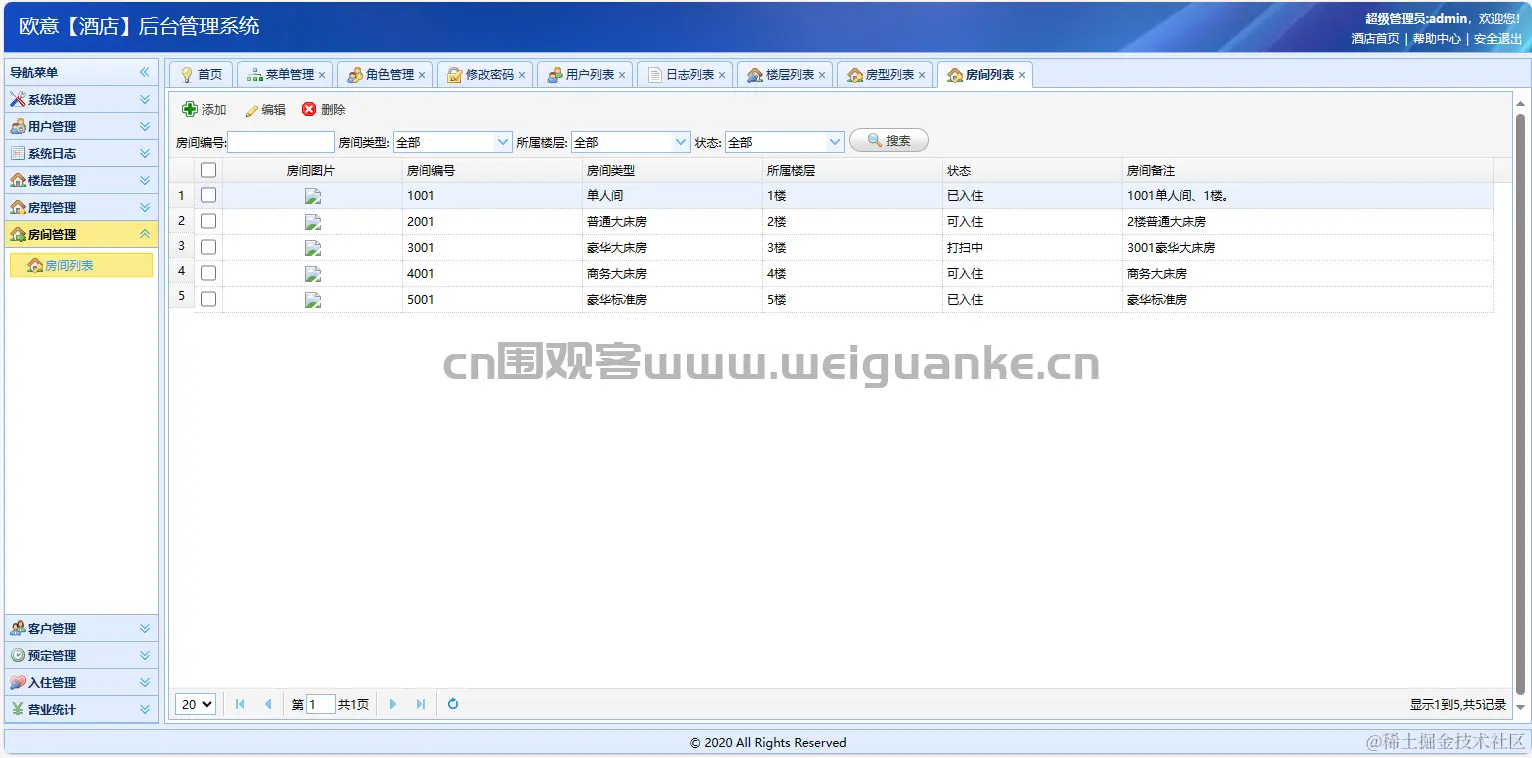This screenshot has width=1532, height=758.
Task: Switch to the 房型列表 tab
Action: 885,75
